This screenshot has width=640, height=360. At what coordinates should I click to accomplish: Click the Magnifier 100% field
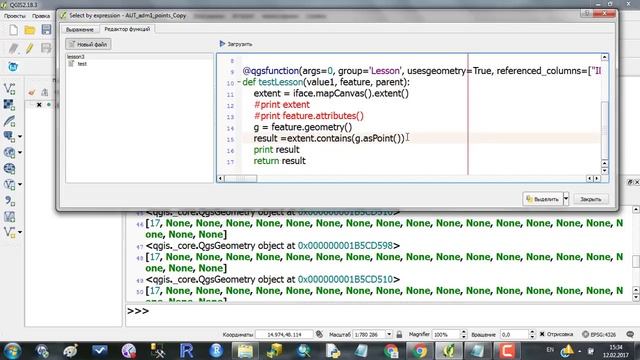coord(446,334)
